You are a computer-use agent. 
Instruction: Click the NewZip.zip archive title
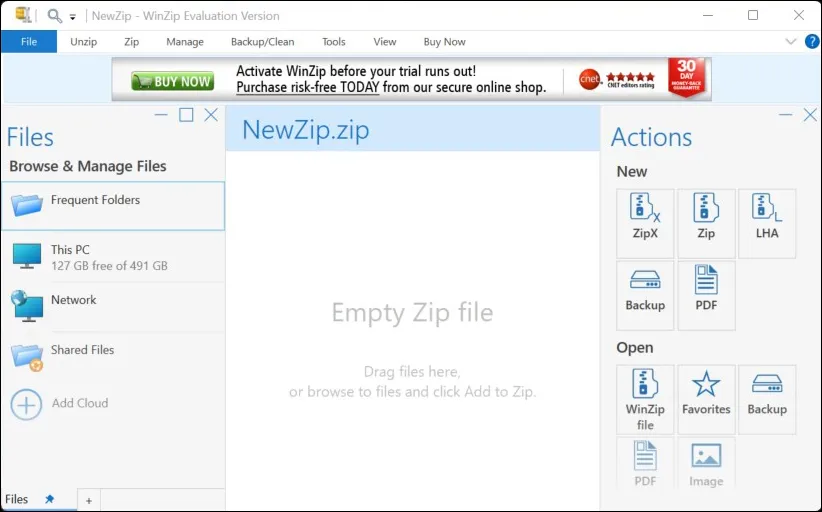[x=306, y=129]
